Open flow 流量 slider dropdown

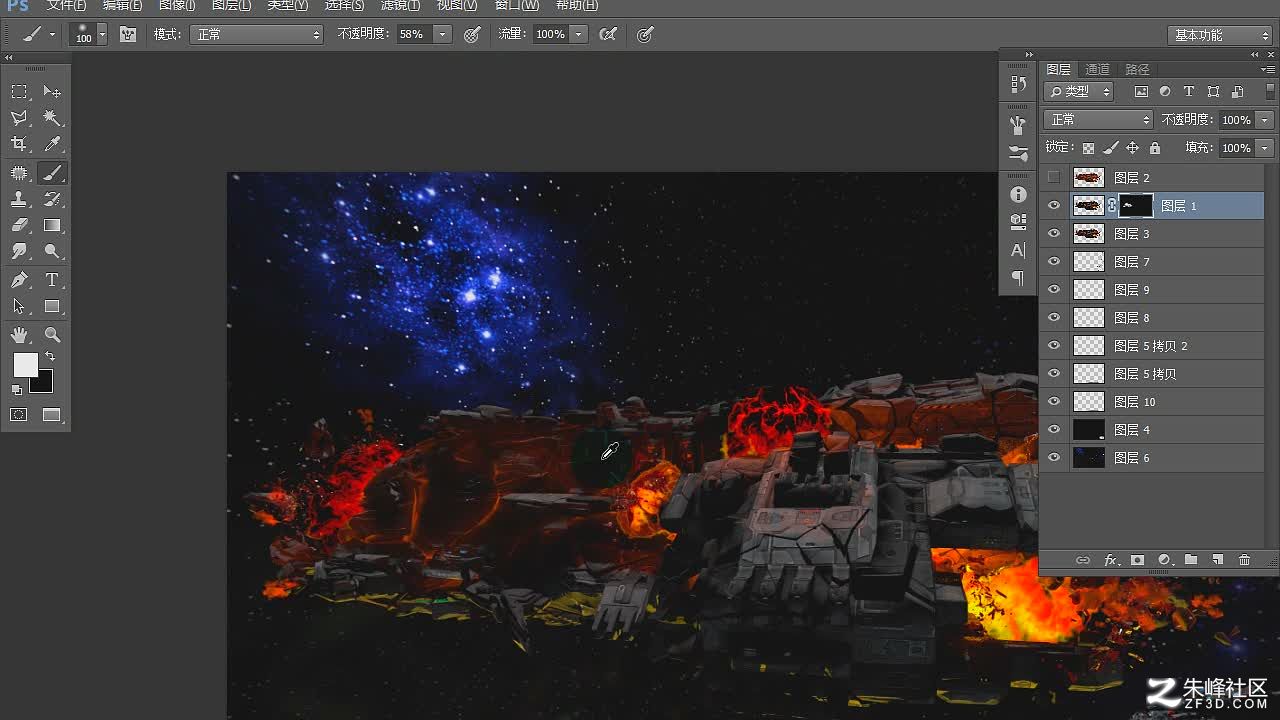pos(578,34)
